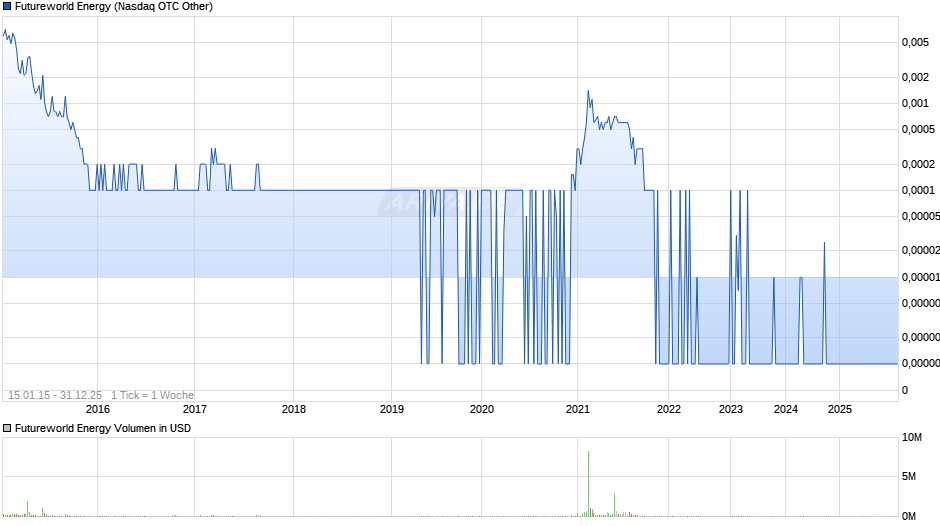
Task: Click the date range text '15.01.15 - 31.12.25'
Action: tap(55, 395)
